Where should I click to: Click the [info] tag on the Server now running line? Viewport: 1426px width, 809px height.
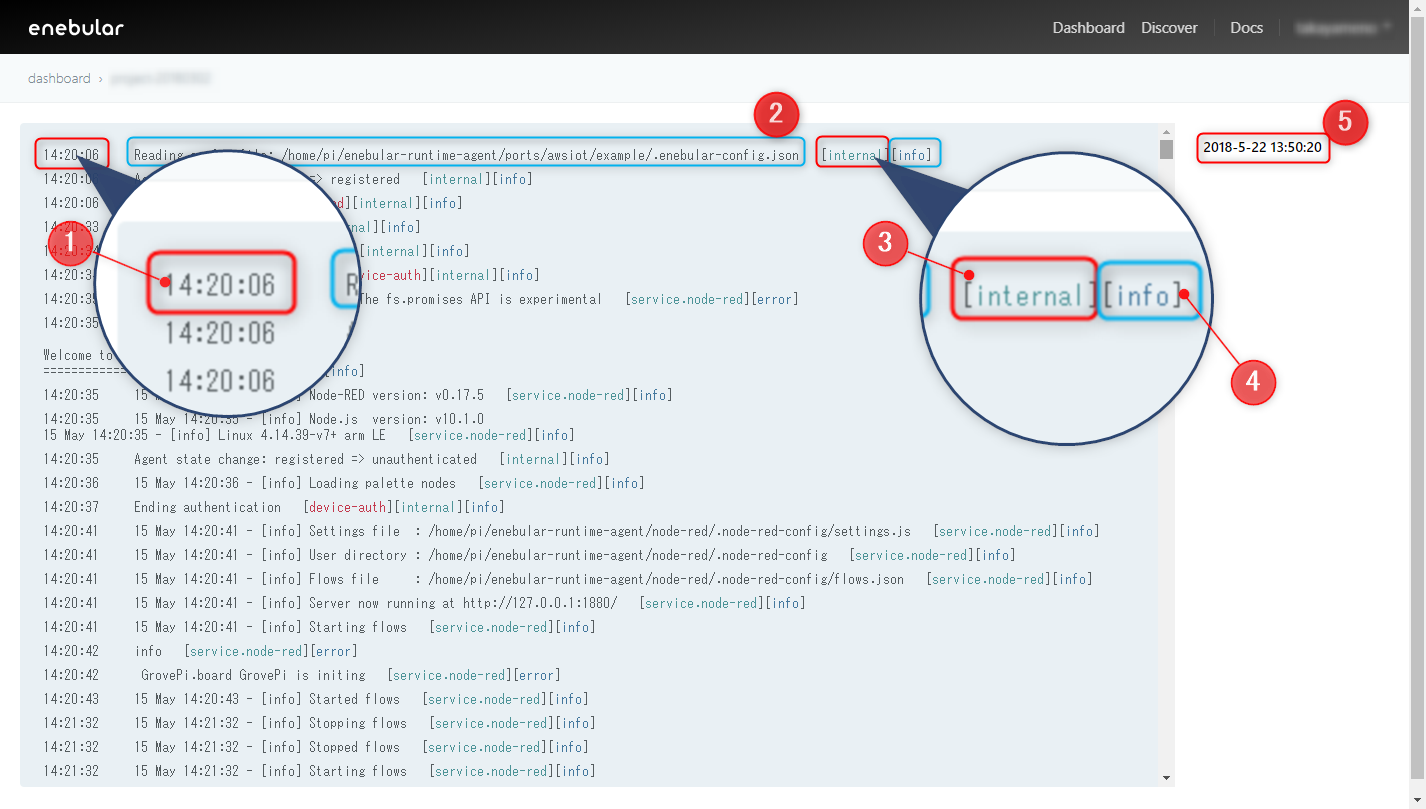click(x=786, y=603)
